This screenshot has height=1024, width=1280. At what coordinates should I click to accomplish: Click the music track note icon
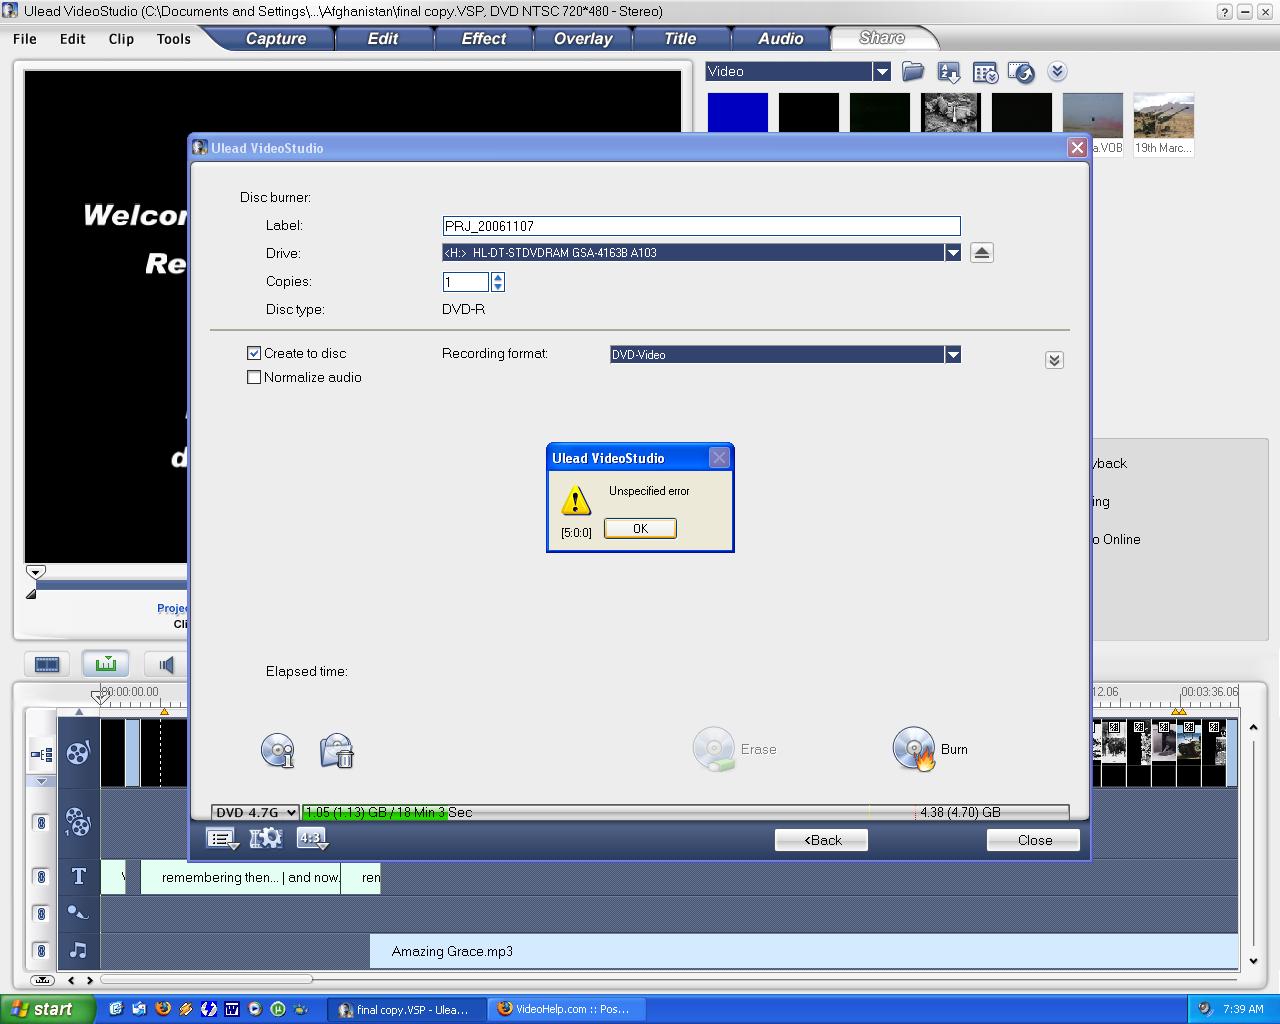tap(78, 950)
